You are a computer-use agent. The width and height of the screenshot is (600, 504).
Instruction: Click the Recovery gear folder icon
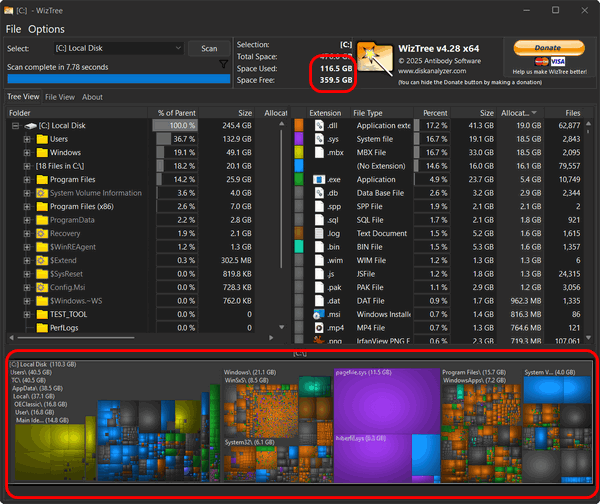coord(42,233)
